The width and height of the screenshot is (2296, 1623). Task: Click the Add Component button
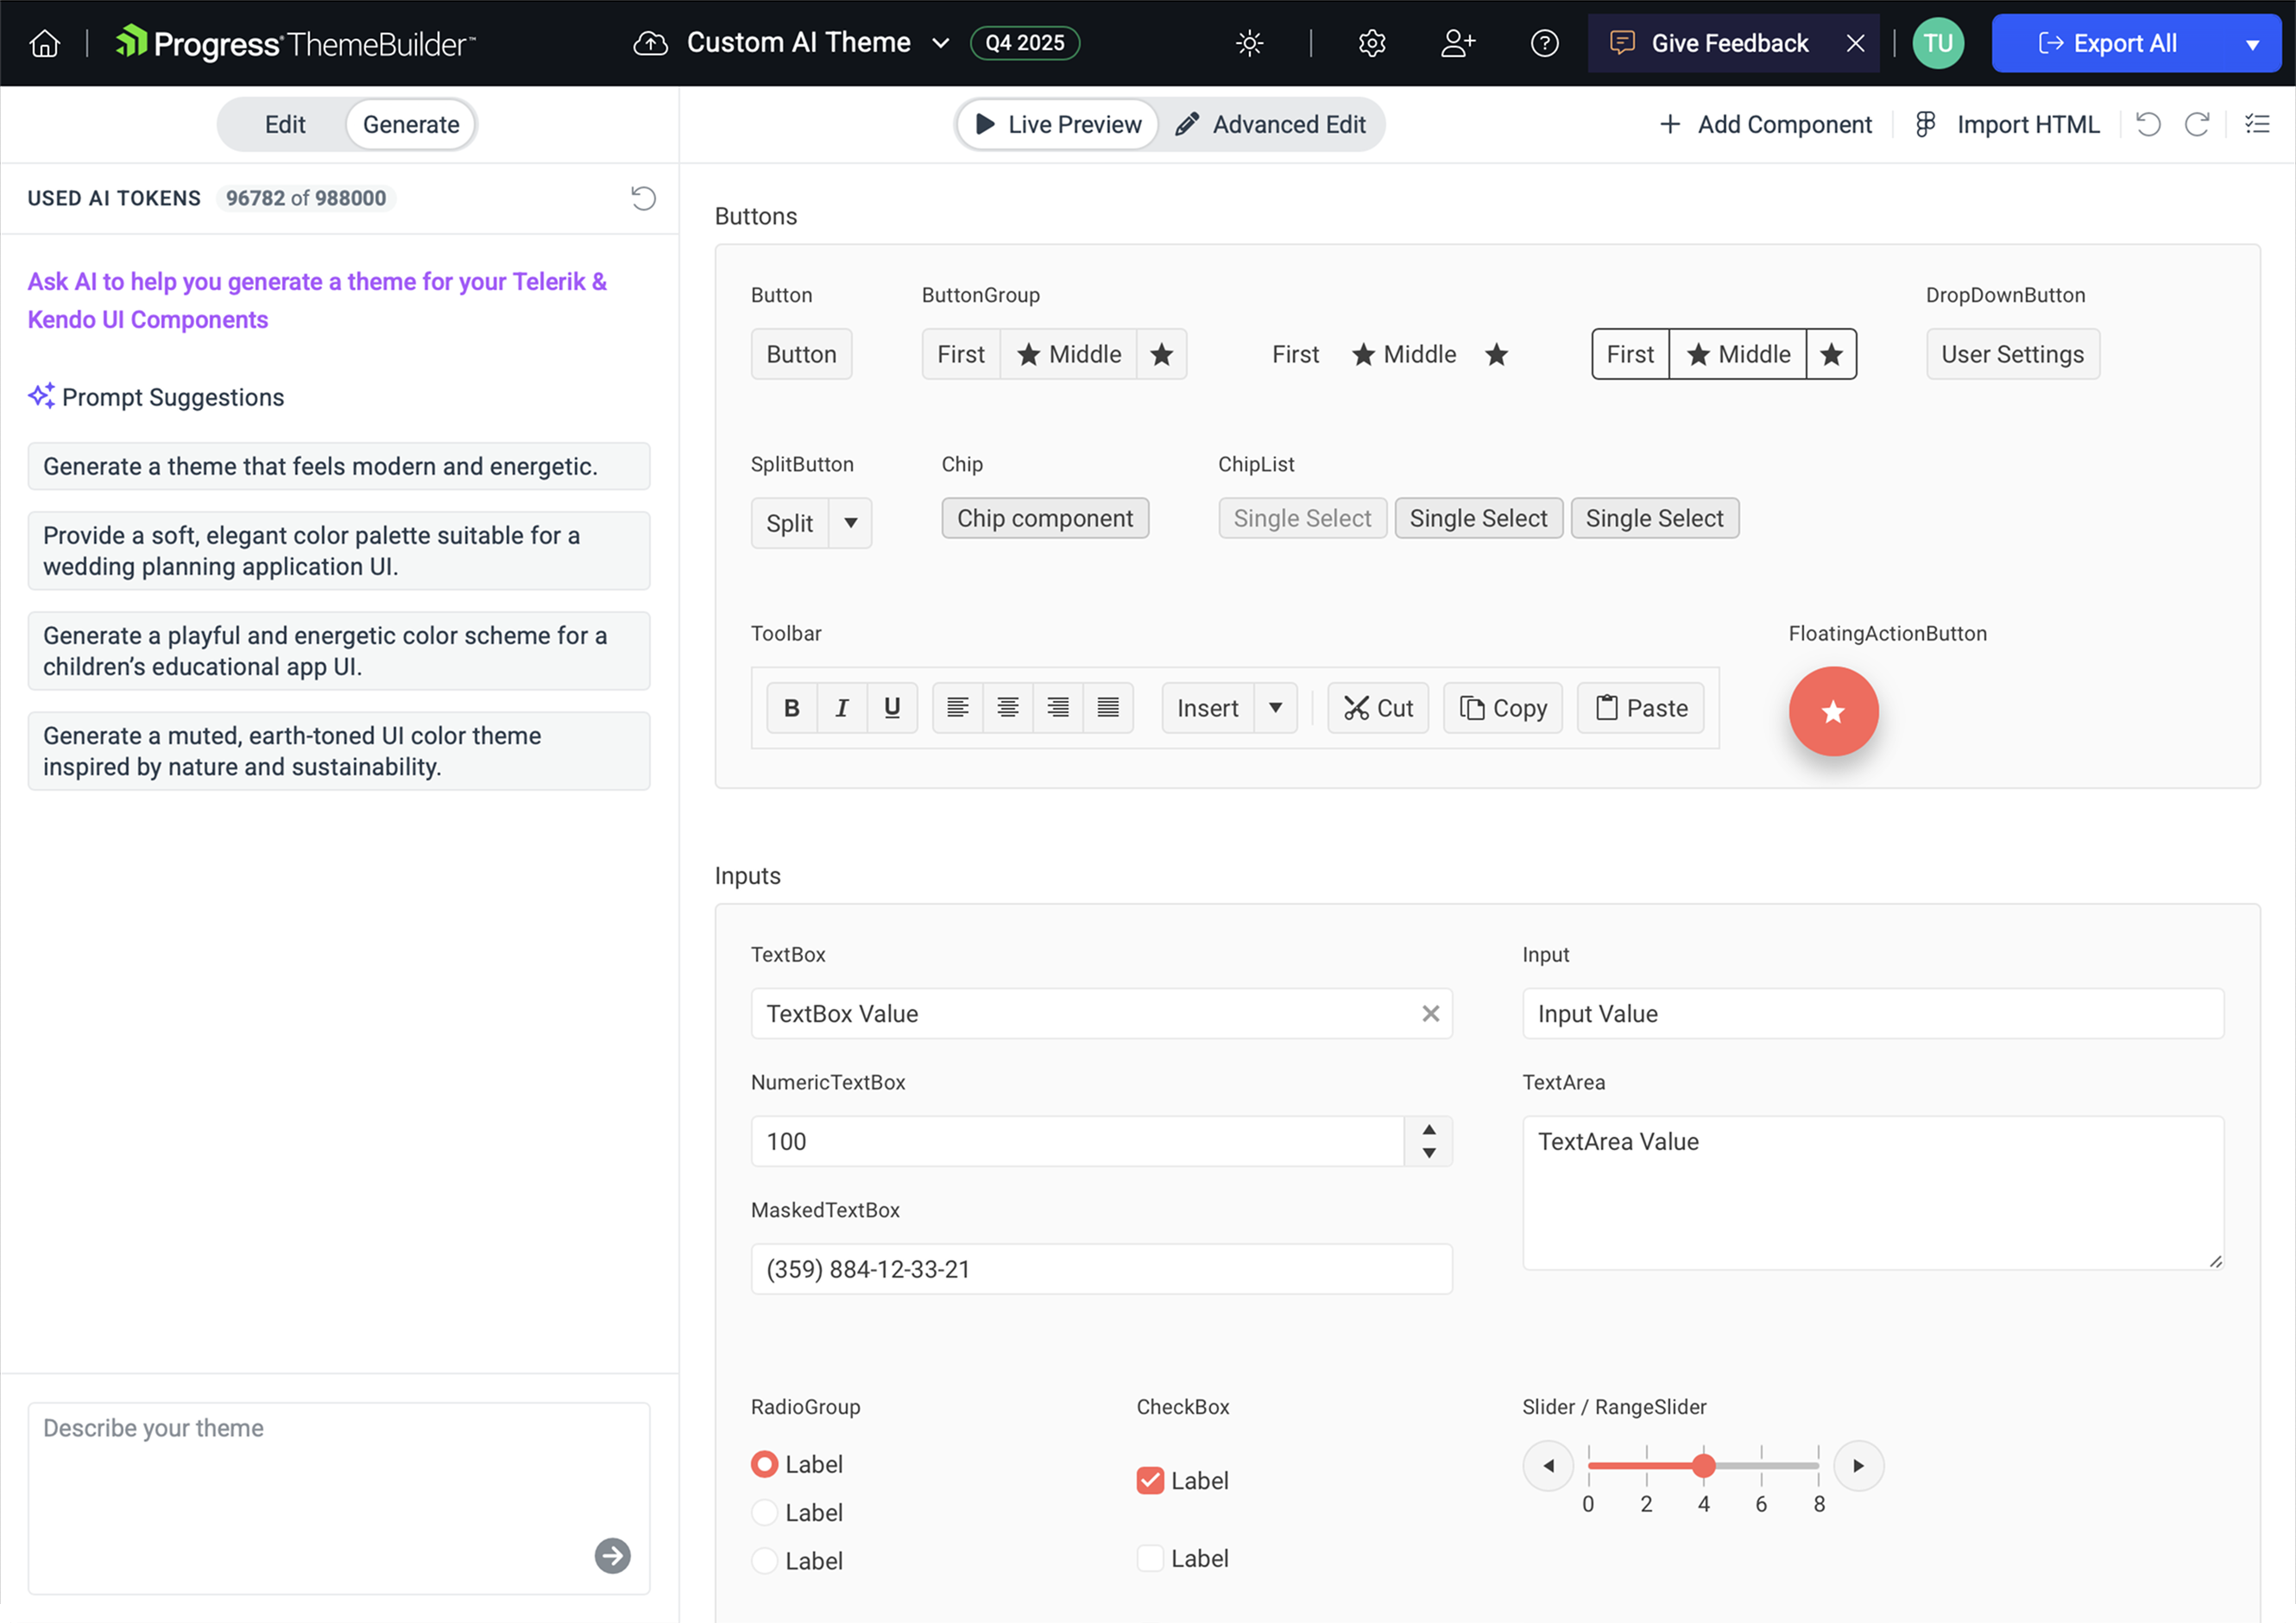[1766, 124]
